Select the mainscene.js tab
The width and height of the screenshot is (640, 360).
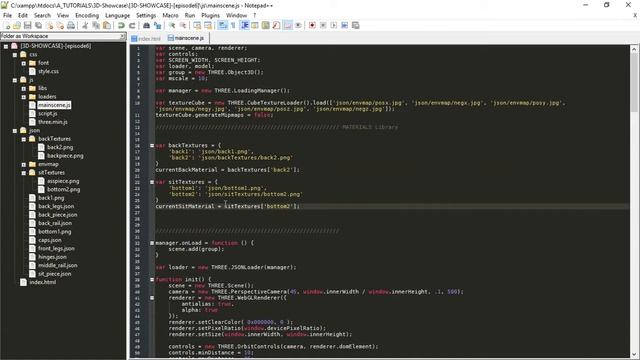186,38
